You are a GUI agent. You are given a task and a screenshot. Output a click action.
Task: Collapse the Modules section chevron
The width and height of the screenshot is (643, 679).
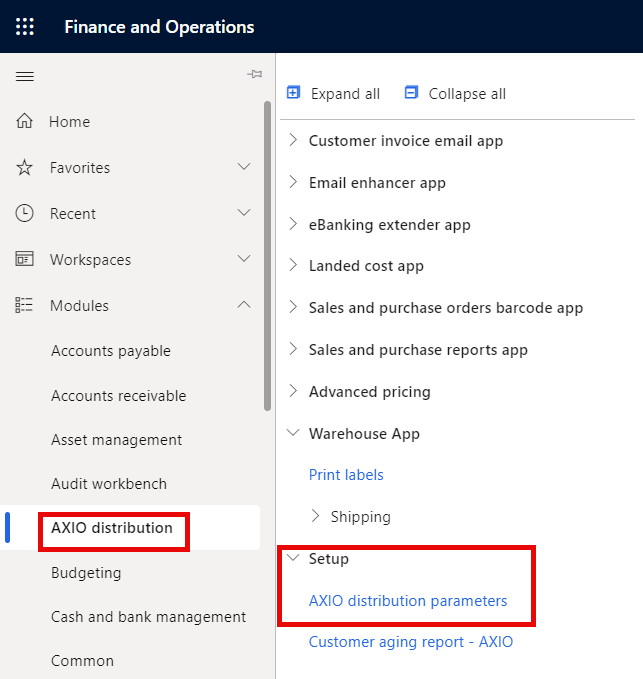click(x=244, y=305)
